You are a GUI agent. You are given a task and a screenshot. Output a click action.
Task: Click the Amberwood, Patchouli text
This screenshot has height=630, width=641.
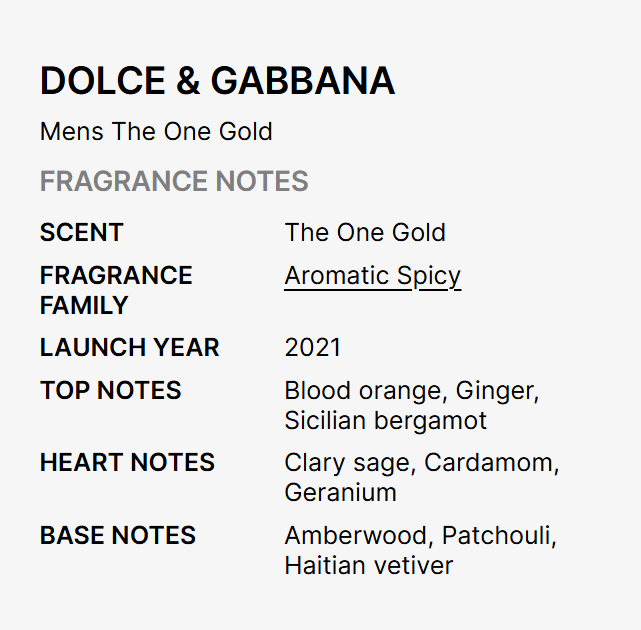[420, 536]
